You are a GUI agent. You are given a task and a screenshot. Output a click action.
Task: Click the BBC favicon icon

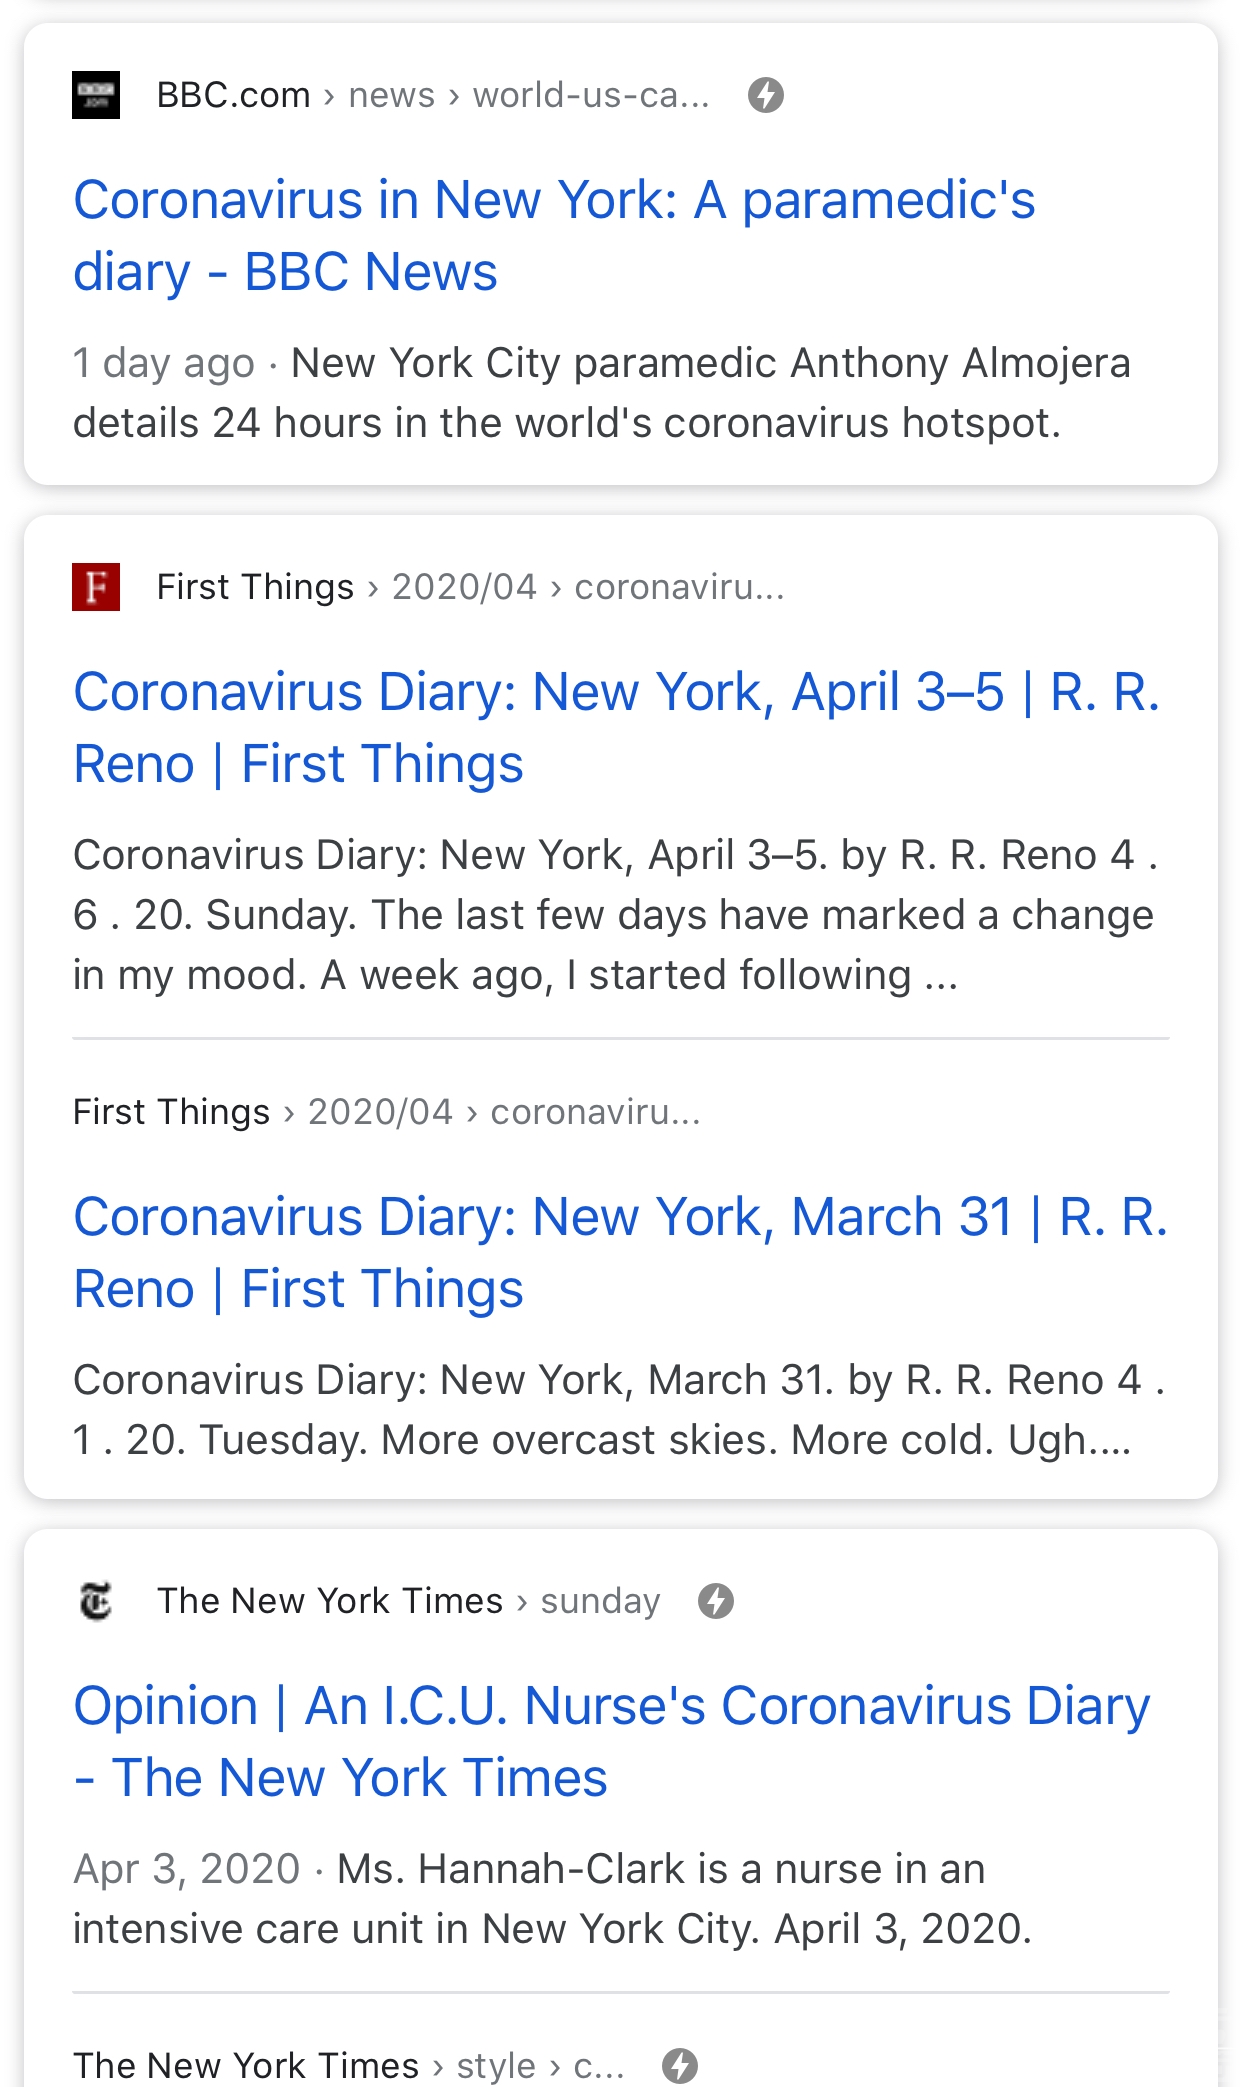pyautogui.click(x=96, y=95)
